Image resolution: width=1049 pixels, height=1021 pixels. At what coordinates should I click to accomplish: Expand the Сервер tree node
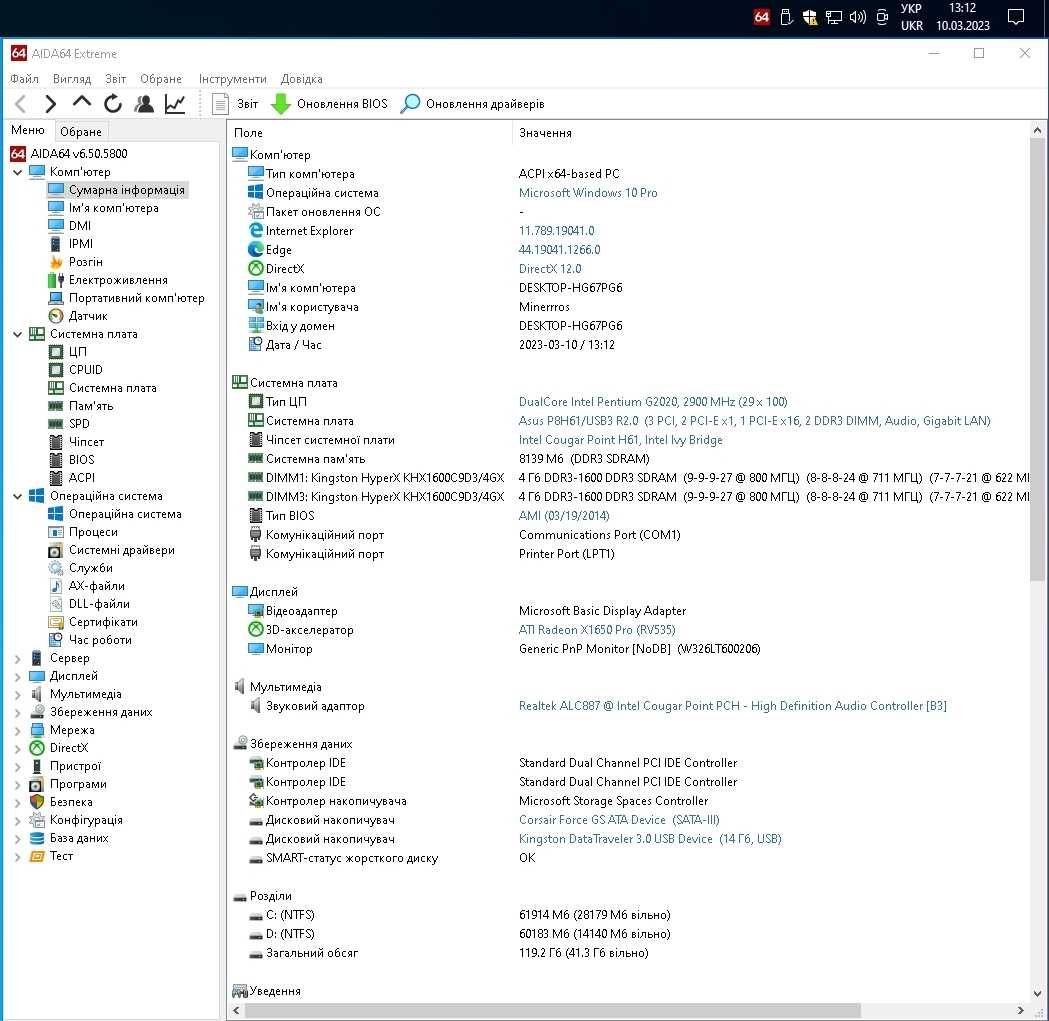[18, 658]
